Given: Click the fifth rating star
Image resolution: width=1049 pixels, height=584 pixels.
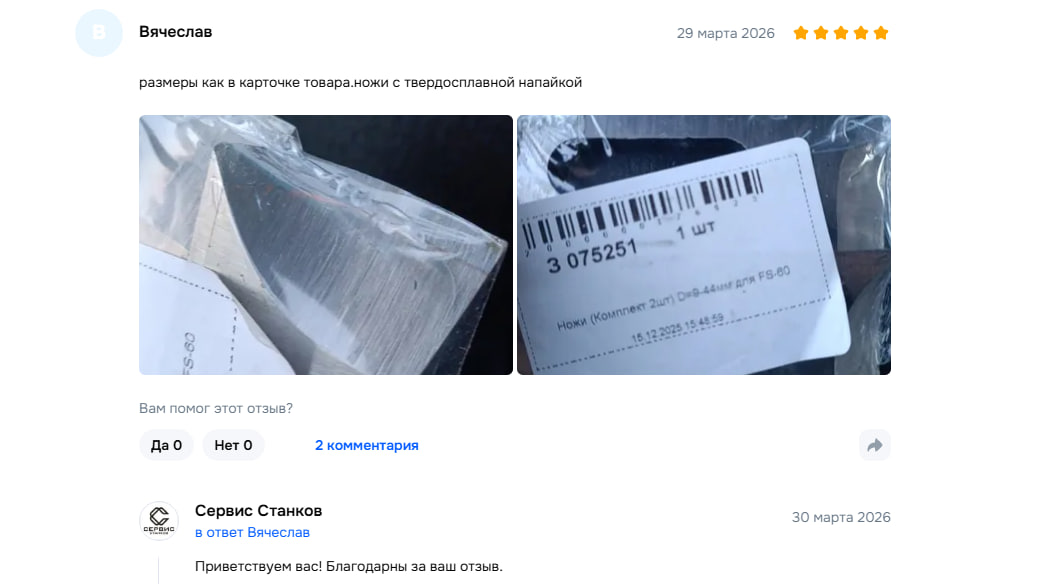Looking at the screenshot, I should (x=881, y=33).
